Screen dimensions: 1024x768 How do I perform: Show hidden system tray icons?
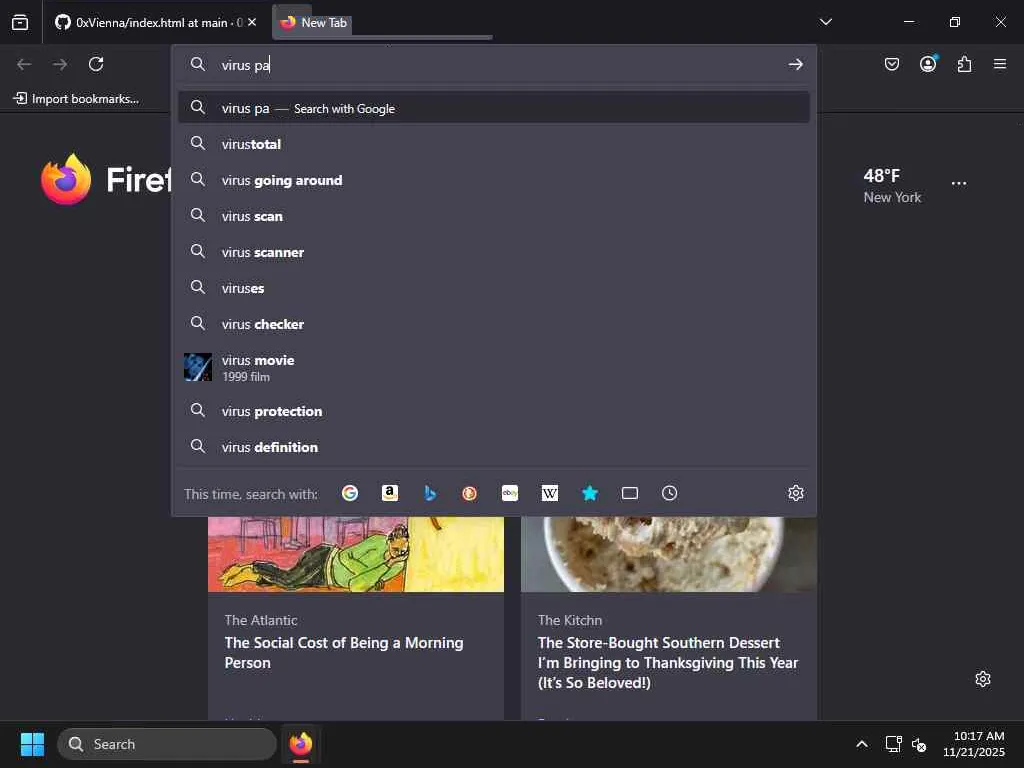862,744
